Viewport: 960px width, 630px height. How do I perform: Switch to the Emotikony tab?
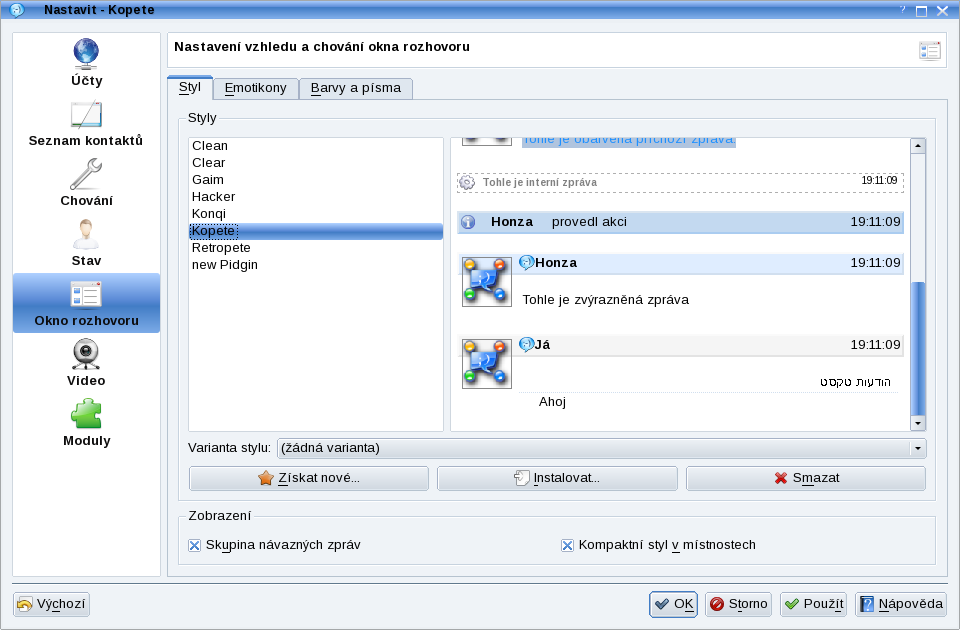pyautogui.click(x=255, y=88)
